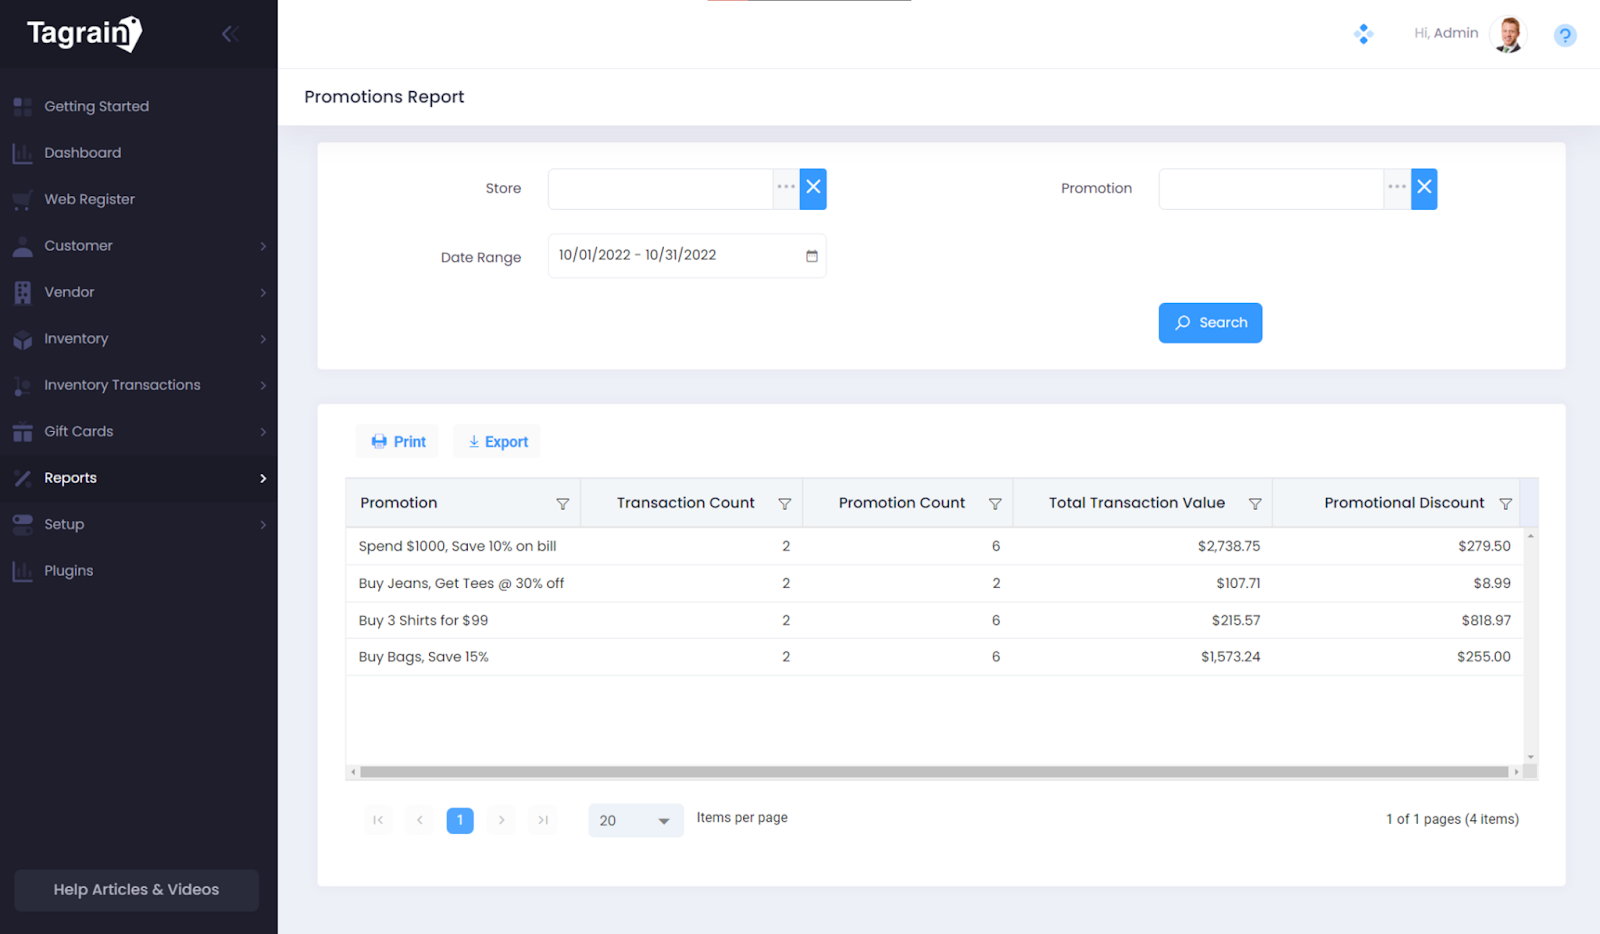Open Store lookup ellipsis button
The image size is (1600, 934).
click(786, 188)
